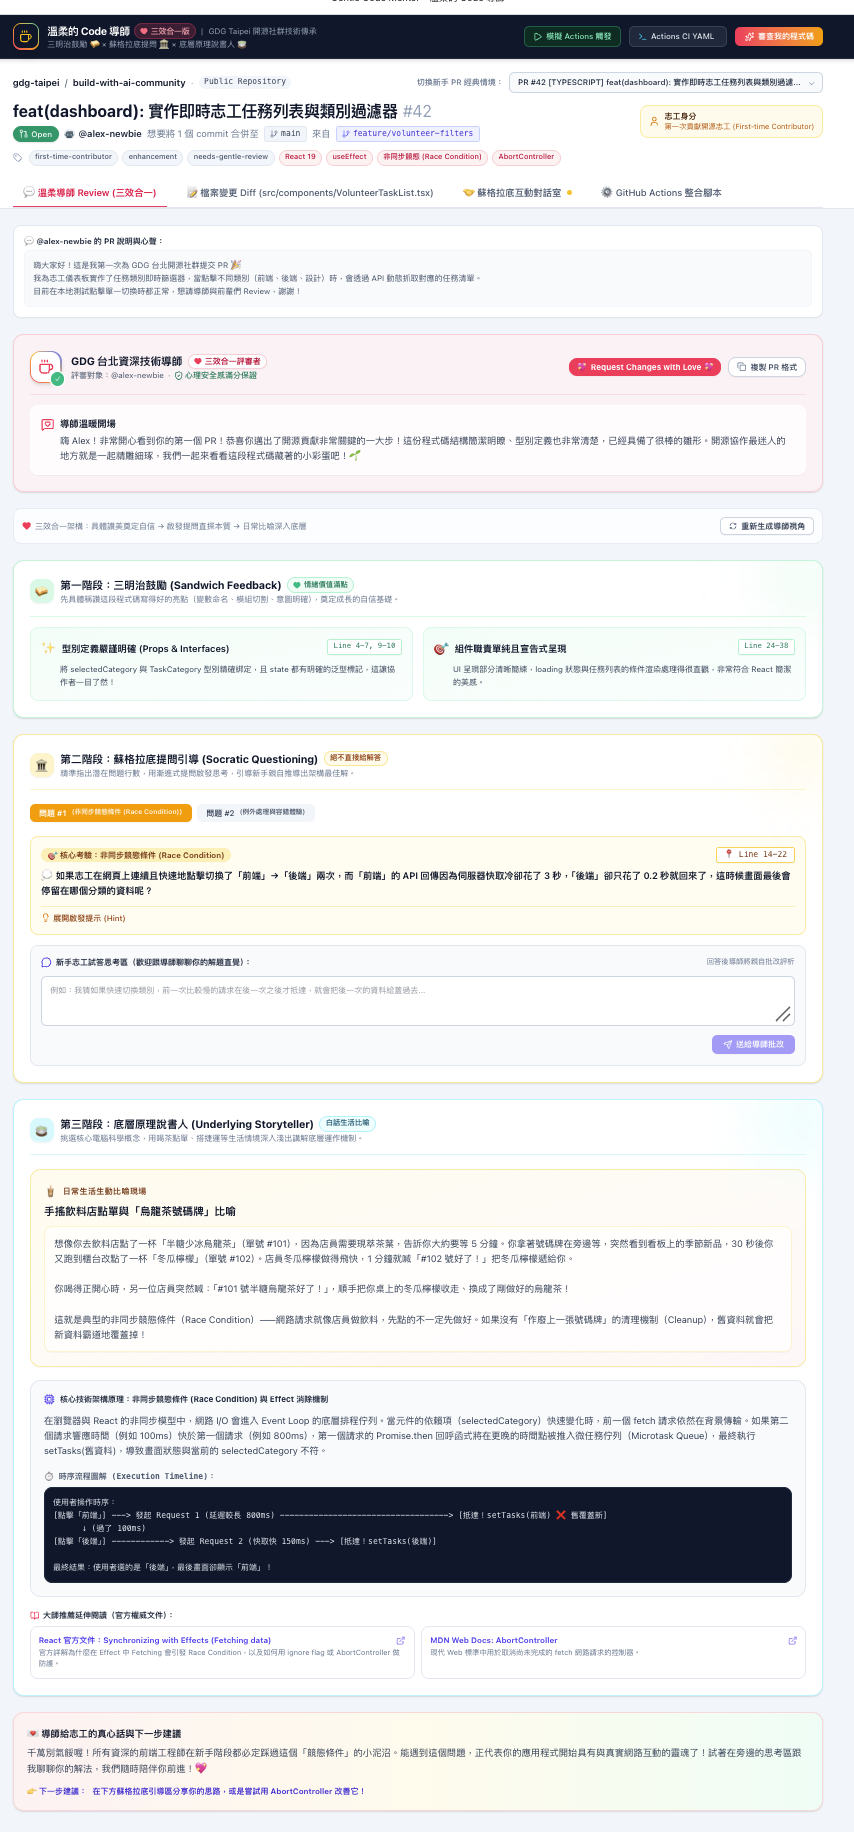Click the tag icon before labels

click(x=18, y=157)
